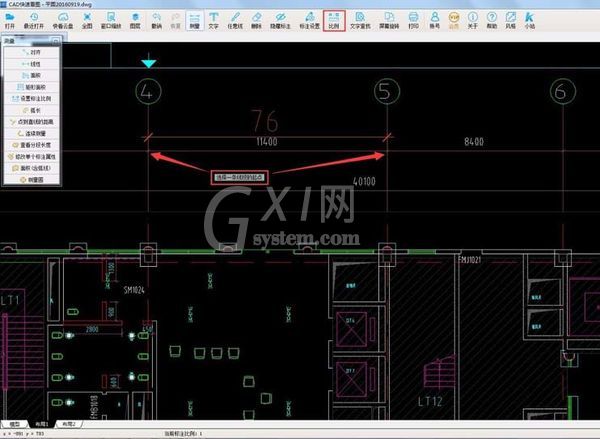Click the 11400 dimension text
Viewport: 600px width, 439px height.
267,142
